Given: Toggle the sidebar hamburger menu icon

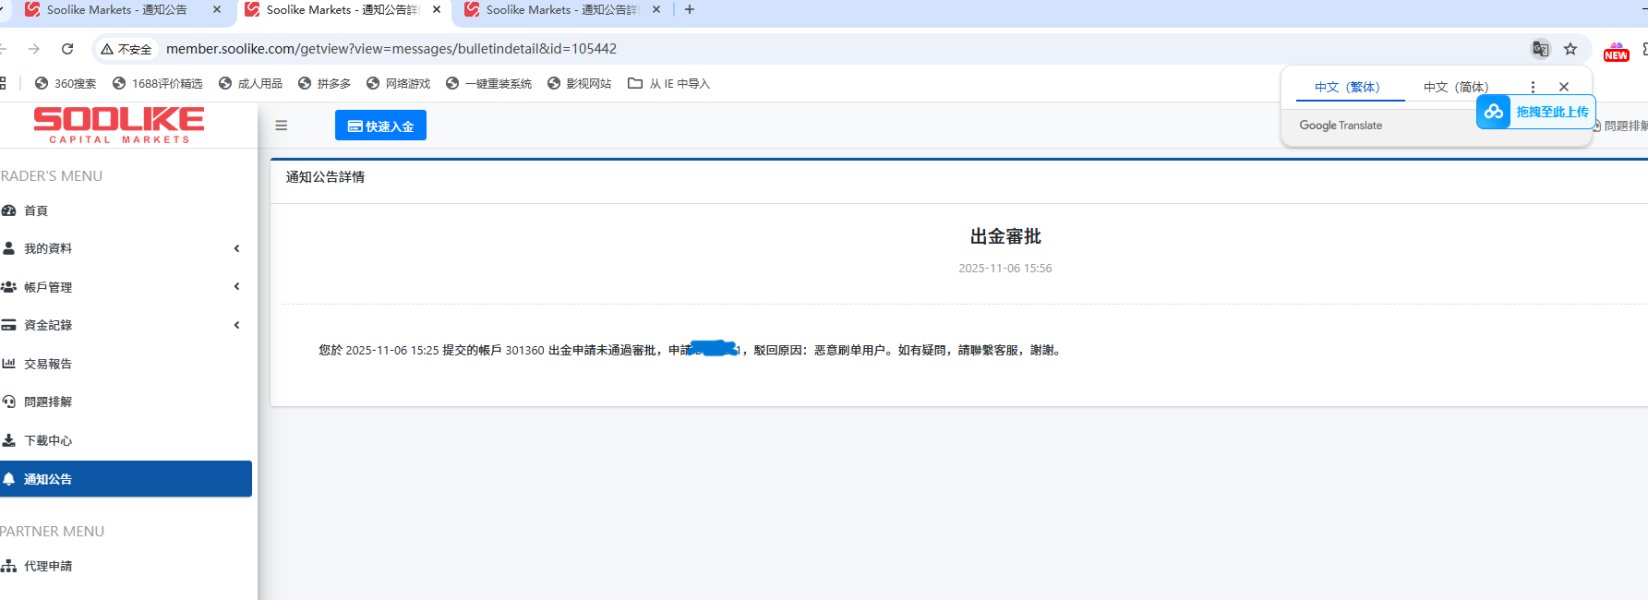Looking at the screenshot, I should coord(281,126).
